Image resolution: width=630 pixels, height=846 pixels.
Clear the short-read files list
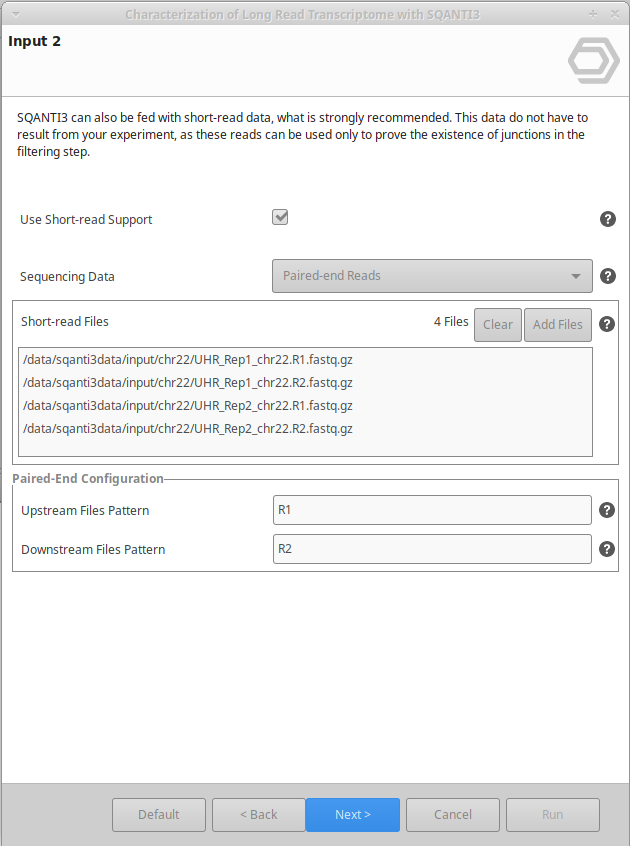[x=497, y=325]
